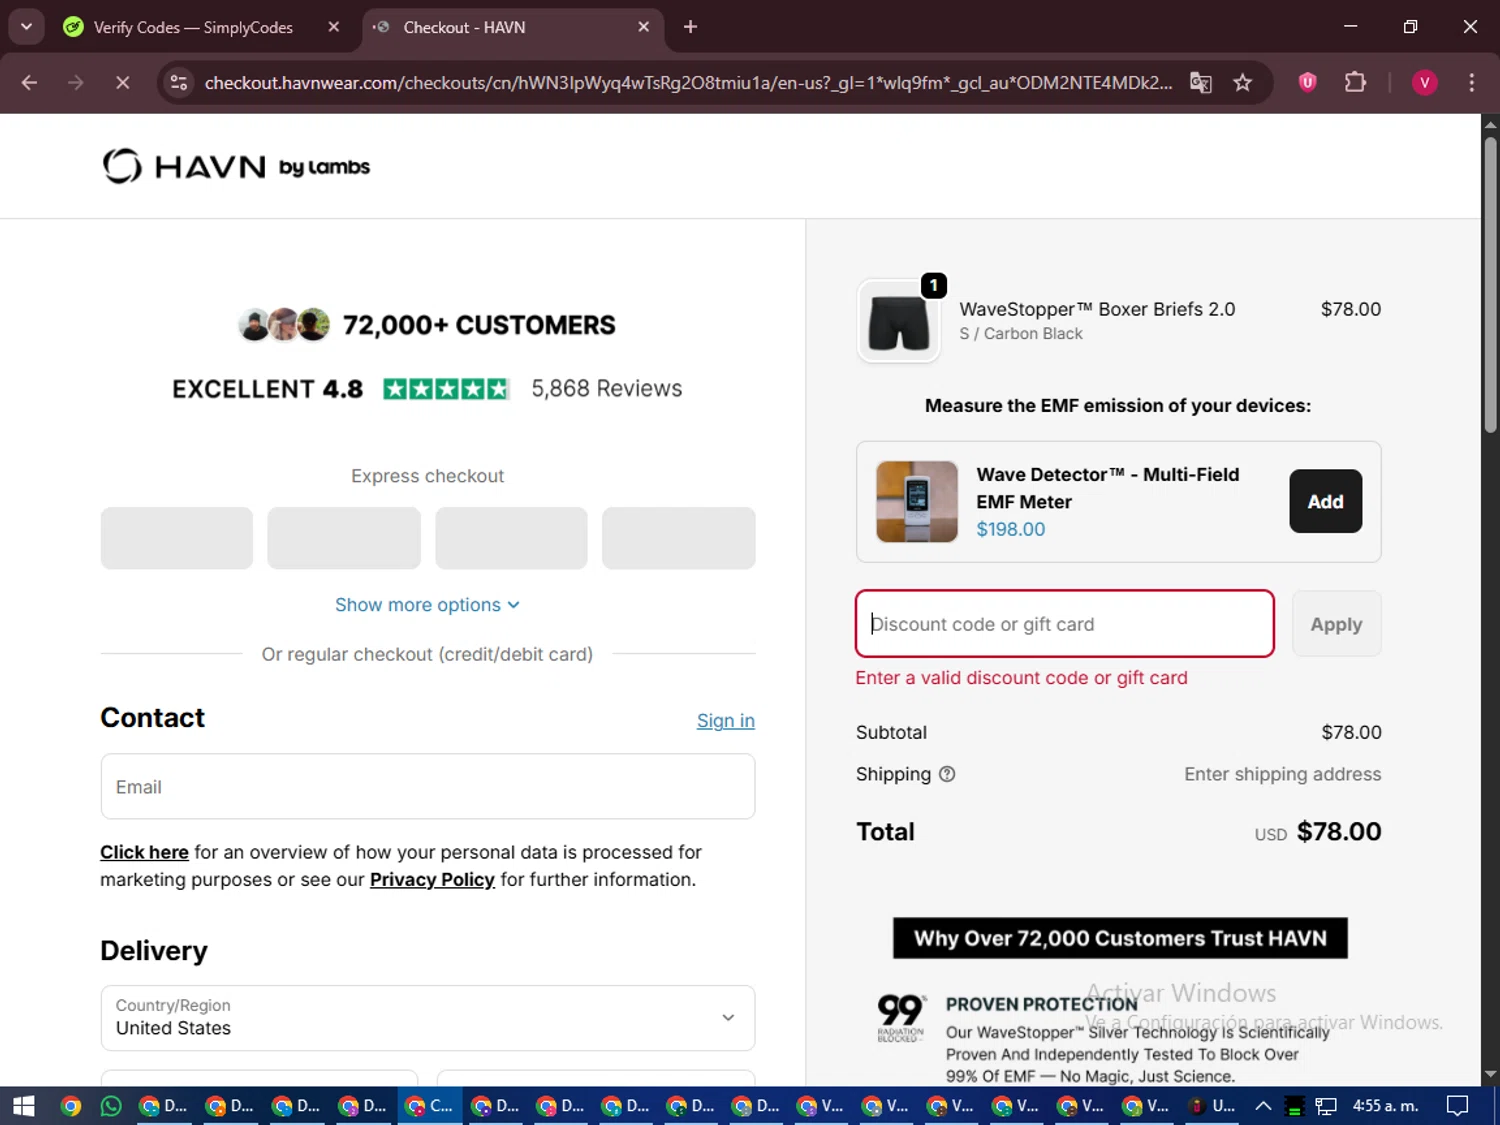Viewport: 1500px width, 1125px height.
Task: Click the Wave Detector EMF Meter thumbnail
Action: [917, 502]
